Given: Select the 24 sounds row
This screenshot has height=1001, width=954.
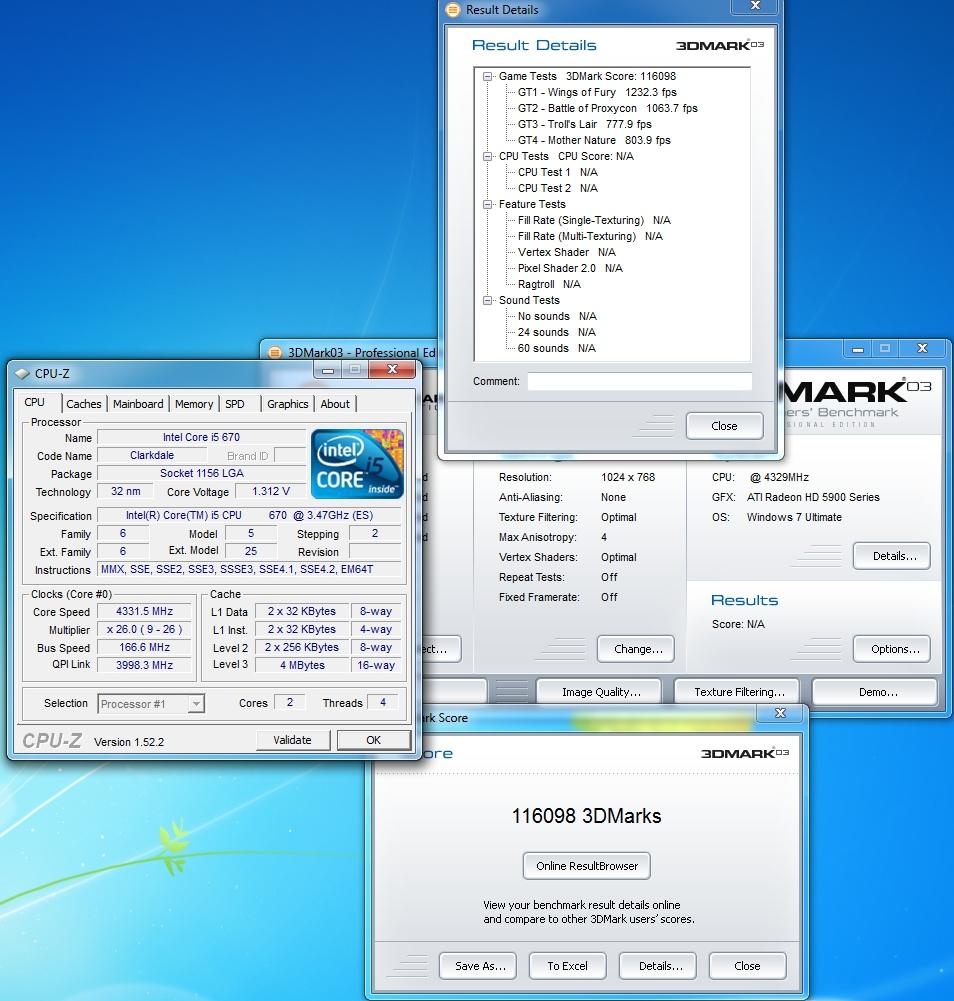Looking at the screenshot, I should point(556,332).
